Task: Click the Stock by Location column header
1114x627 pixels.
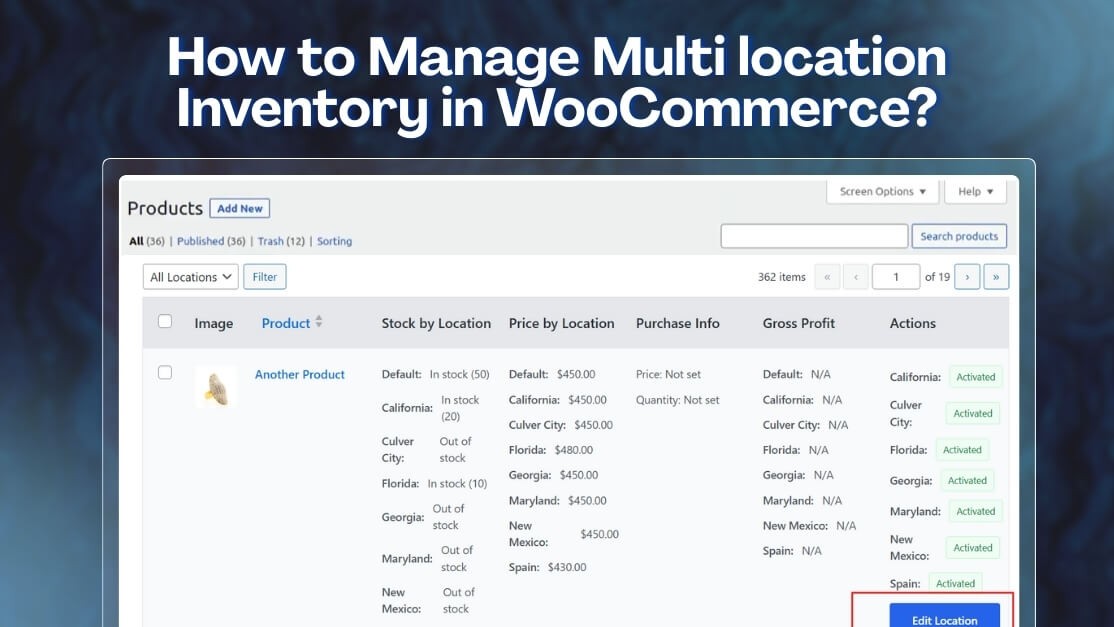Action: 436,323
